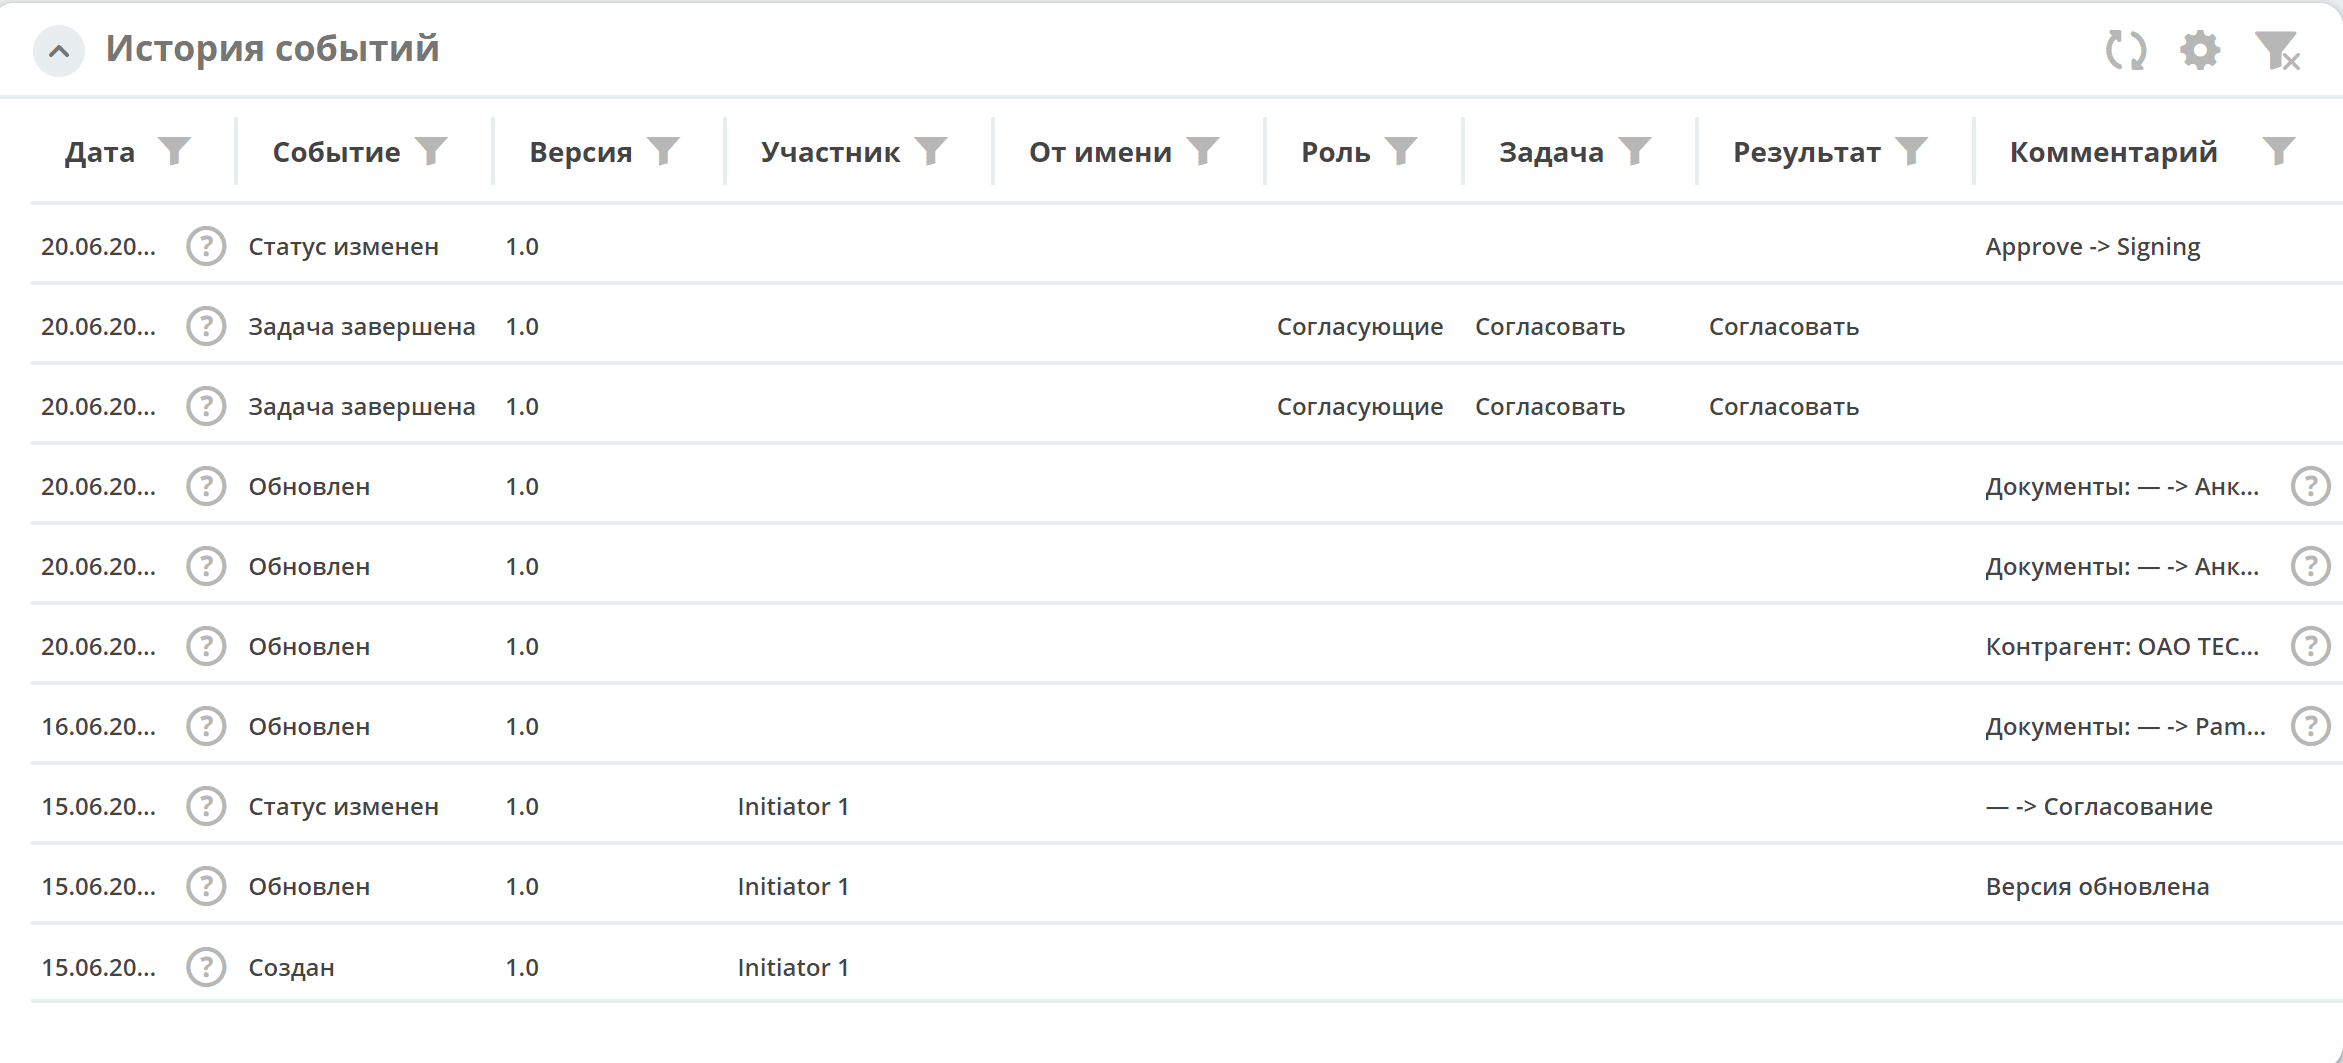Click Статус изменен in the — -> Согласование row
Viewport: 2343px width, 1063px height.
pyautogui.click(x=343, y=807)
